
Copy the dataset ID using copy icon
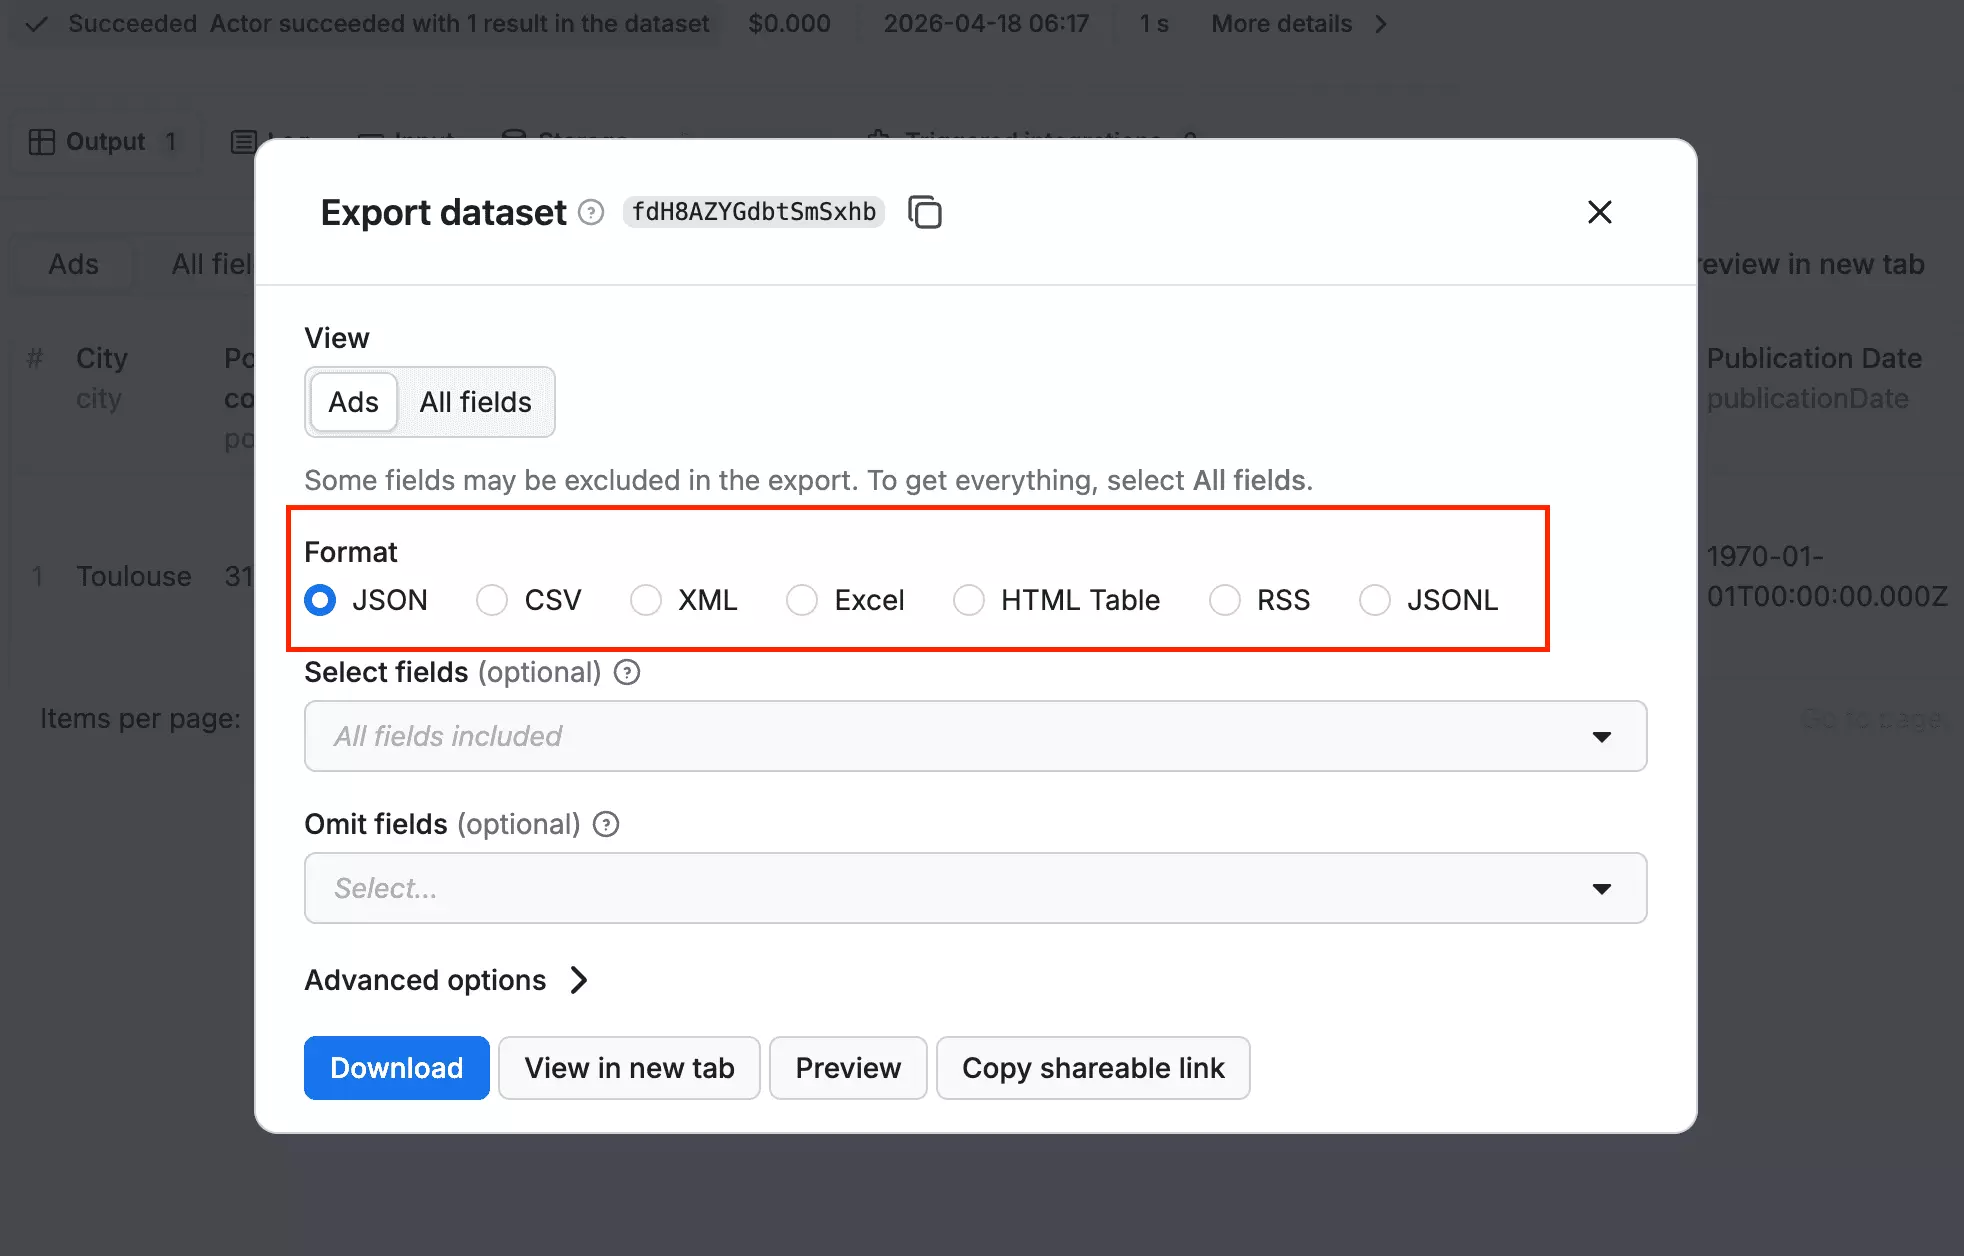click(x=925, y=212)
